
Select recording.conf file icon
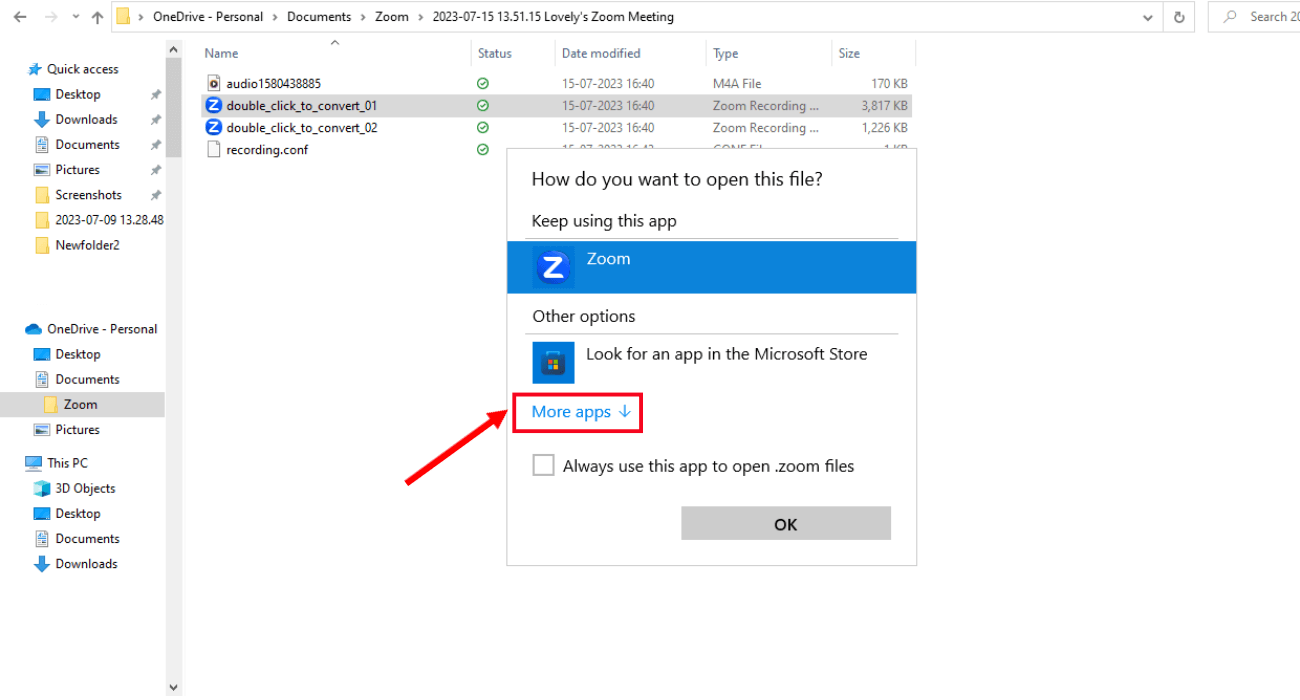point(213,149)
